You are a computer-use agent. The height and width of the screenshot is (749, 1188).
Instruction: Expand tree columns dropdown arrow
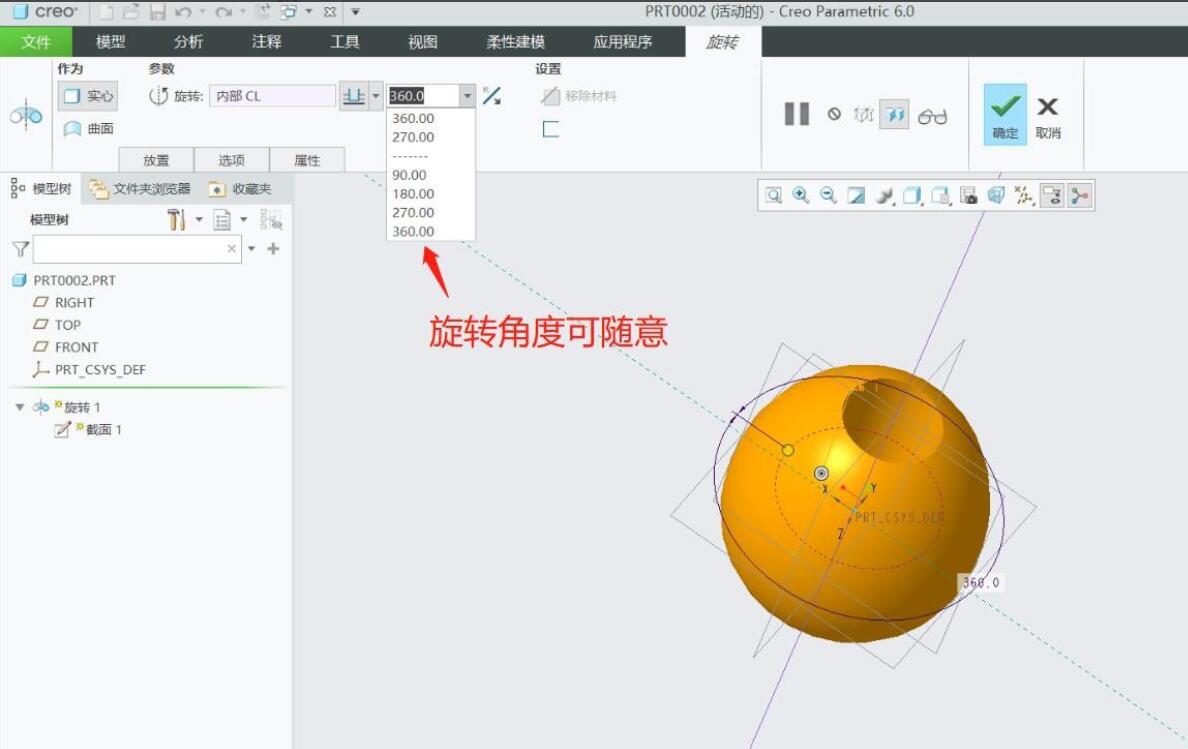[x=244, y=220]
